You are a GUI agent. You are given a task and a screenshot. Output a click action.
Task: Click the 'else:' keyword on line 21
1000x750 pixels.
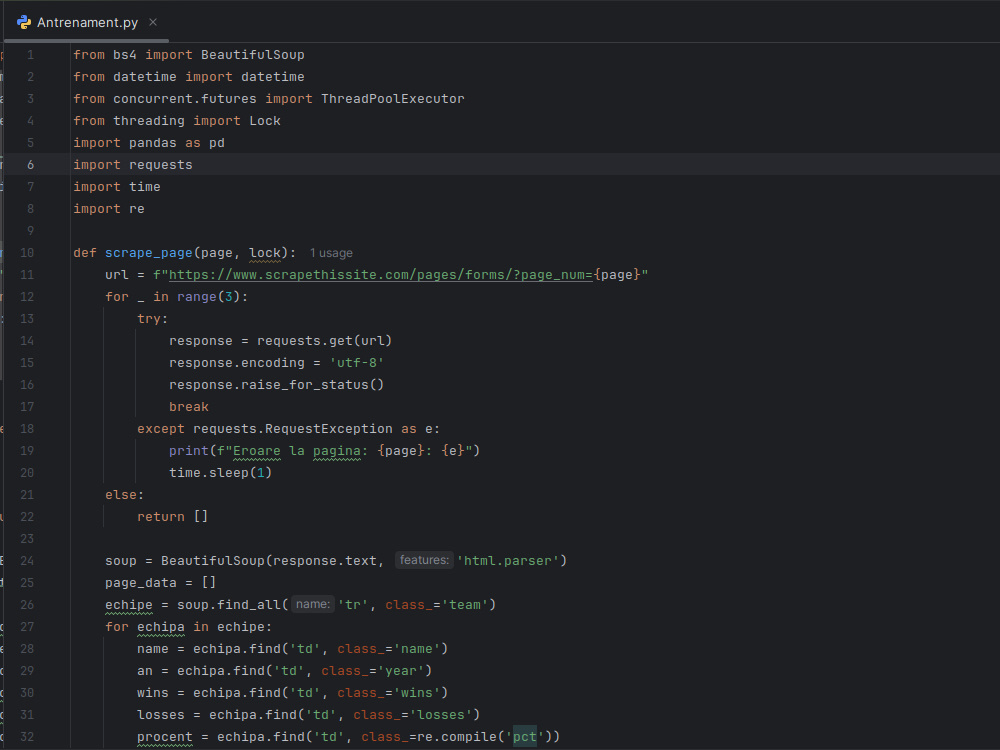coord(124,495)
